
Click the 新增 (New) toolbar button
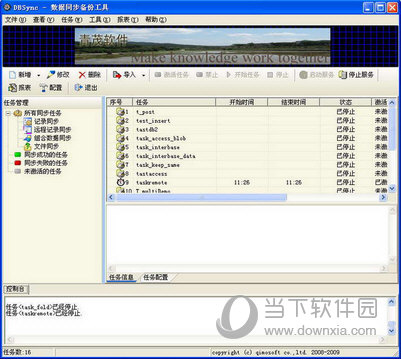pyautogui.click(x=20, y=75)
